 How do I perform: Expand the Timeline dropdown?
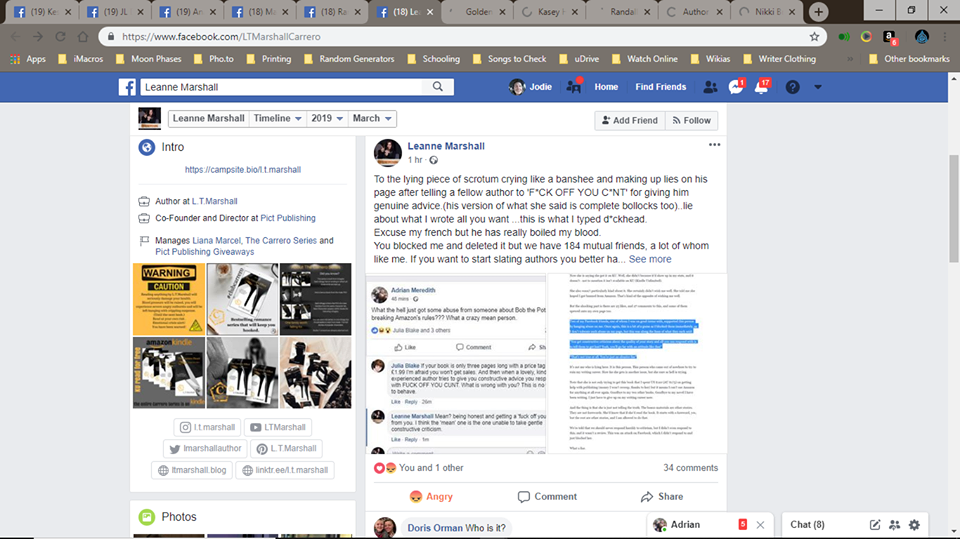(277, 118)
